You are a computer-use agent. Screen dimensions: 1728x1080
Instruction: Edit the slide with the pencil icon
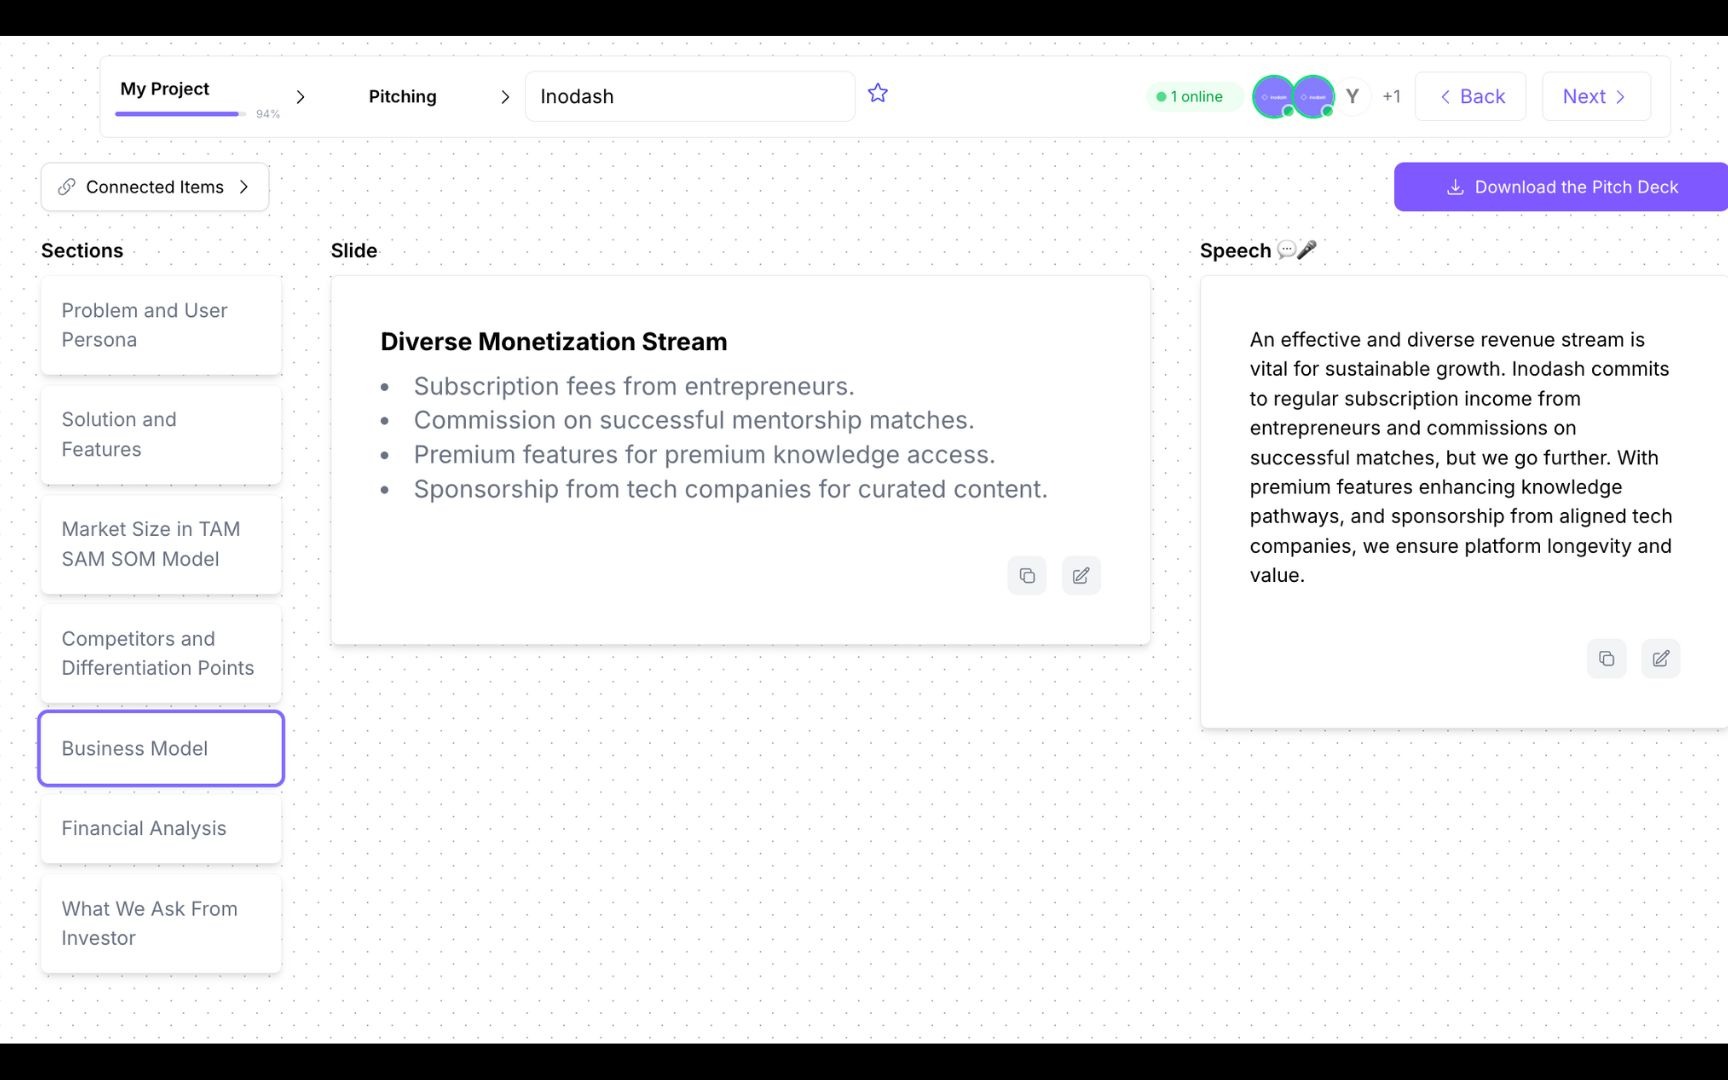point(1081,575)
